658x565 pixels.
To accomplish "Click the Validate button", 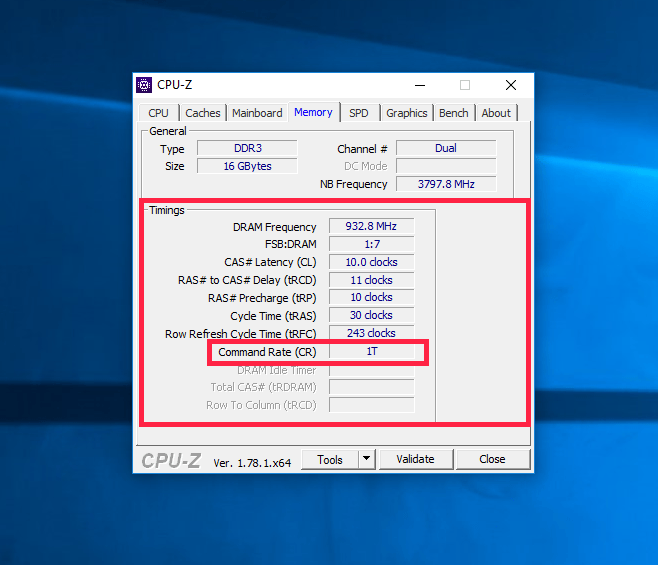I will tap(415, 459).
